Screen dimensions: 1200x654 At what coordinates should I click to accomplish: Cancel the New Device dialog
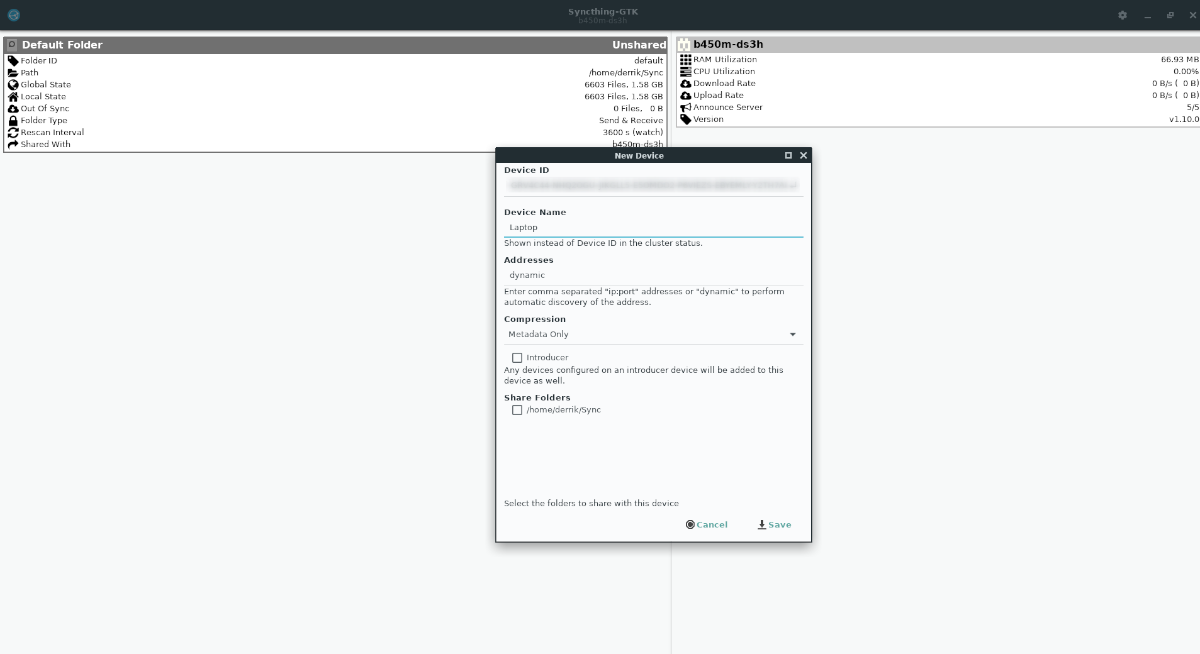click(707, 525)
